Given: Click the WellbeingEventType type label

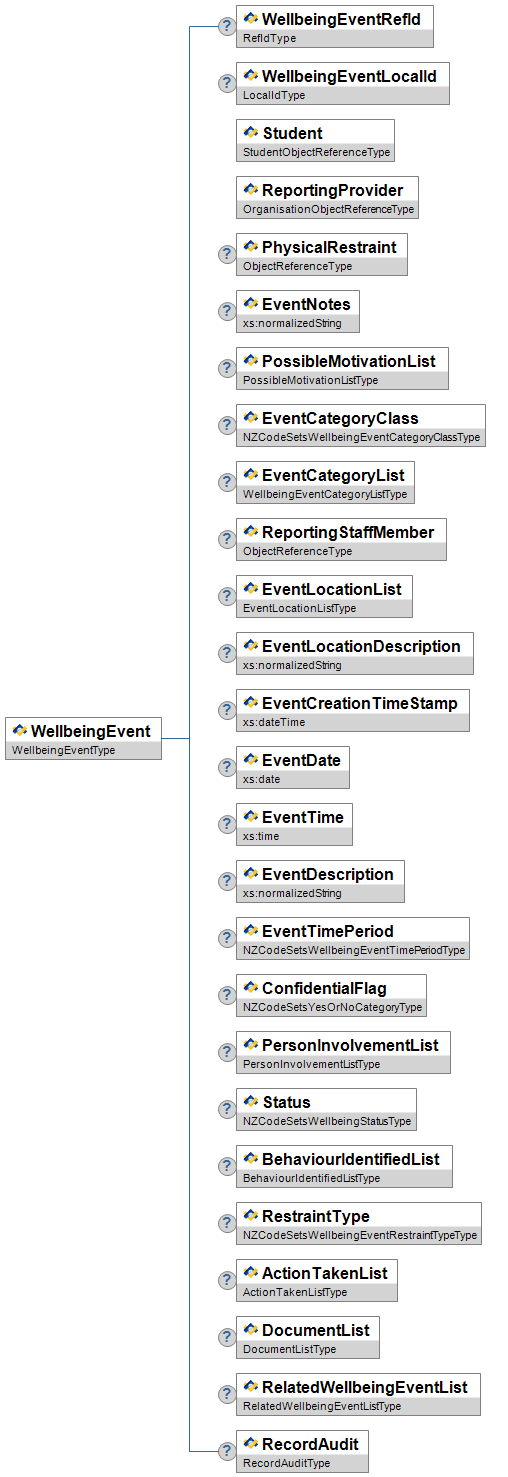Looking at the screenshot, I should [x=63, y=750].
